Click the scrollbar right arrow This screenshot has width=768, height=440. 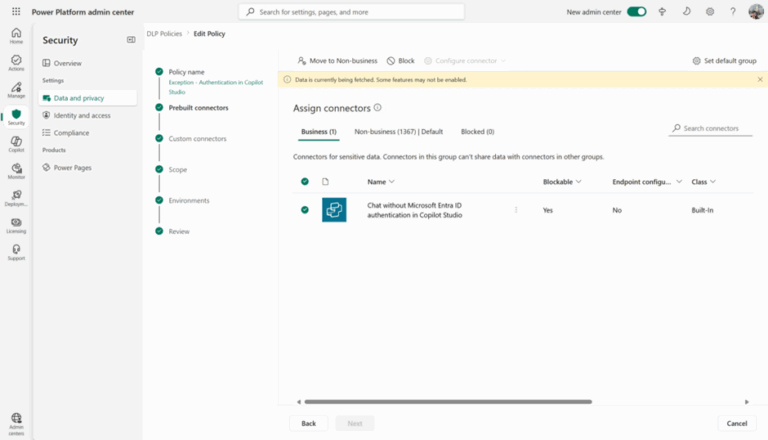click(746, 402)
